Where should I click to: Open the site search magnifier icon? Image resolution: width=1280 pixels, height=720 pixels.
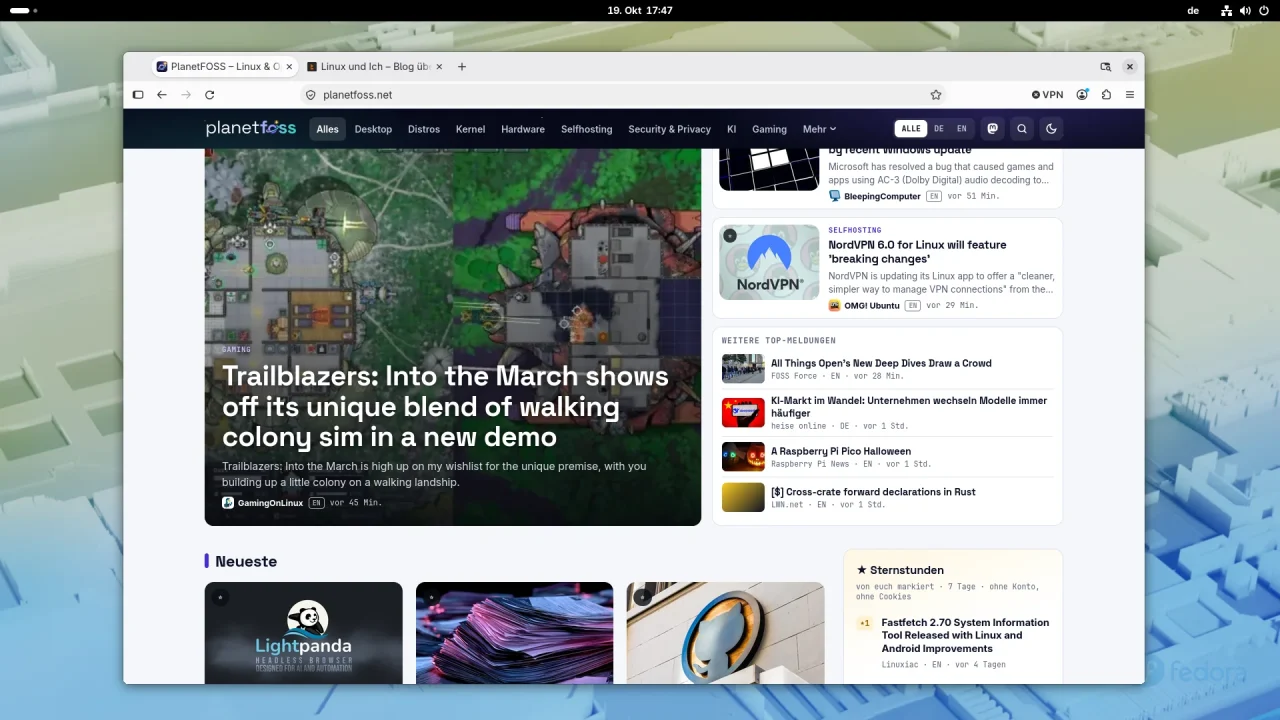(1022, 129)
